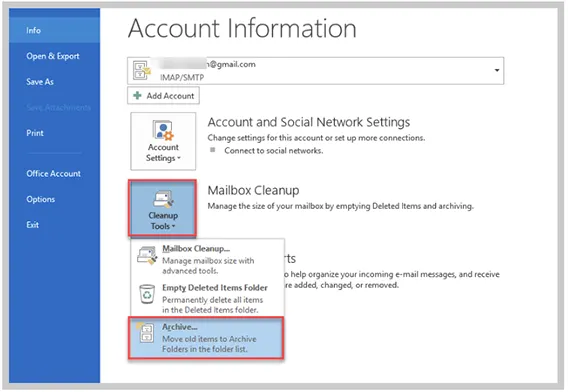Screen dimensions: 568x392
Task: Click the green plus Add Account icon
Action: tap(137, 96)
